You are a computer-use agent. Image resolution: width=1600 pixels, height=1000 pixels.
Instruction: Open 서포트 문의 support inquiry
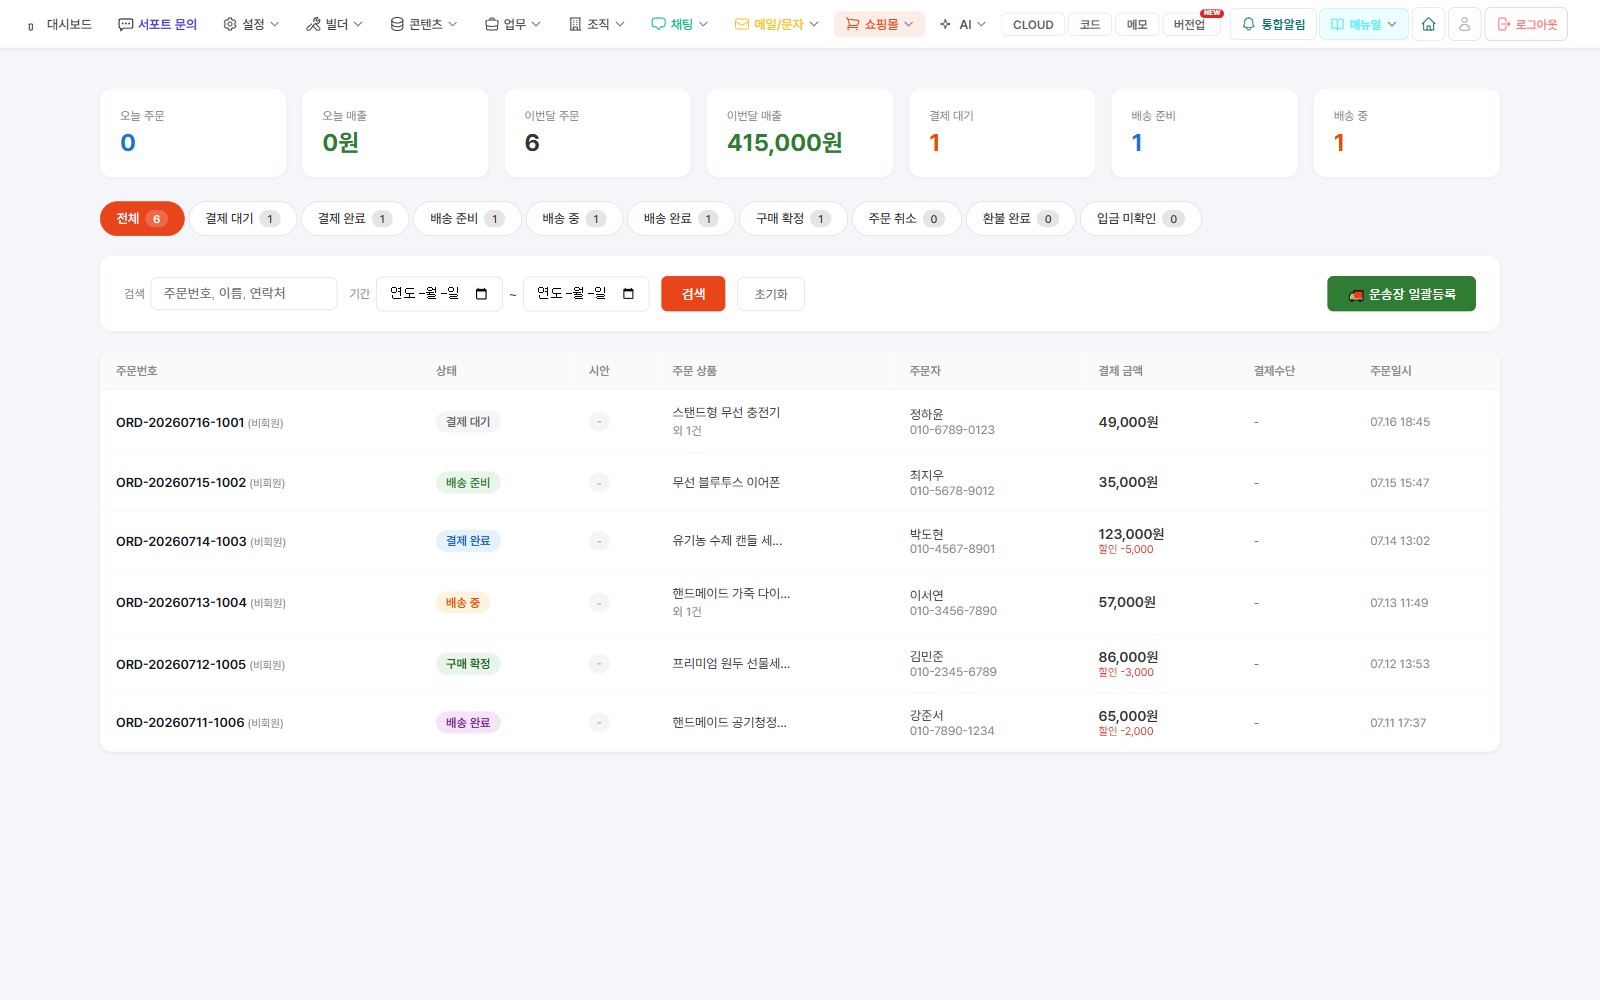157,24
